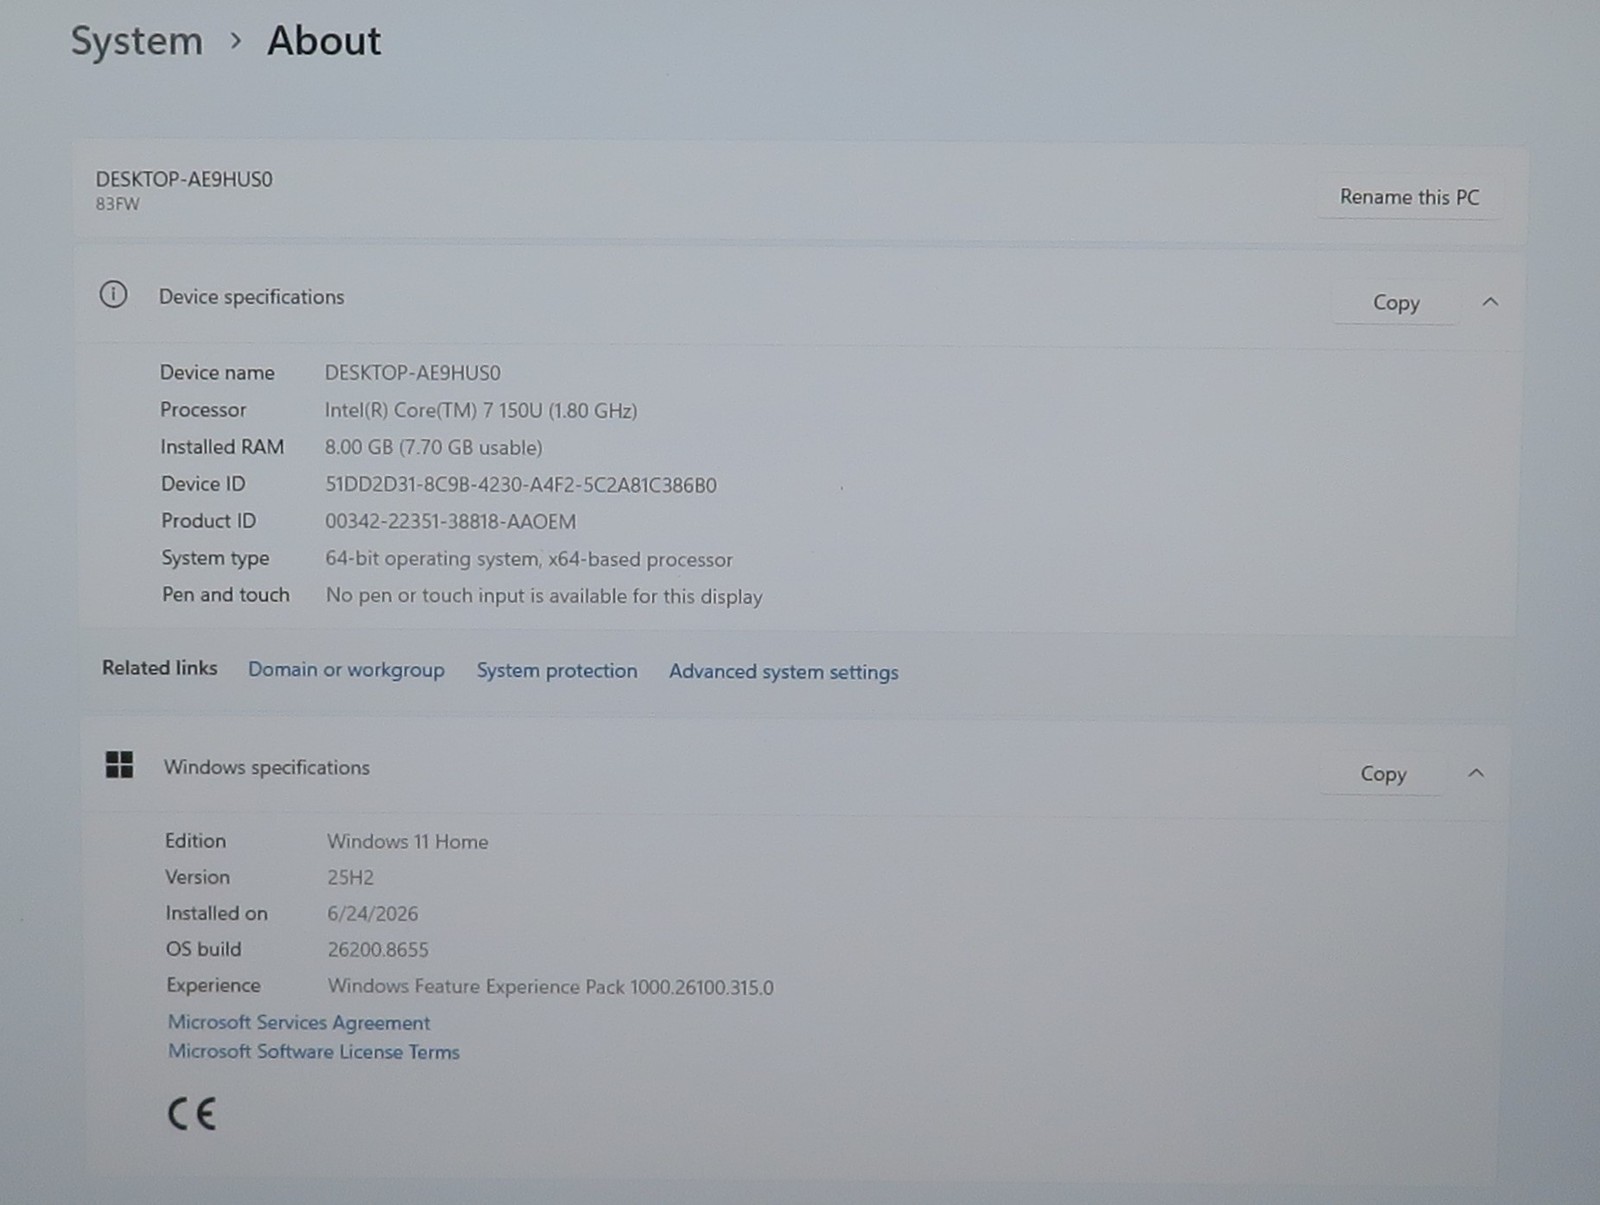Click the Installed RAM label
Screen dimensions: 1600x1205
[x=222, y=446]
